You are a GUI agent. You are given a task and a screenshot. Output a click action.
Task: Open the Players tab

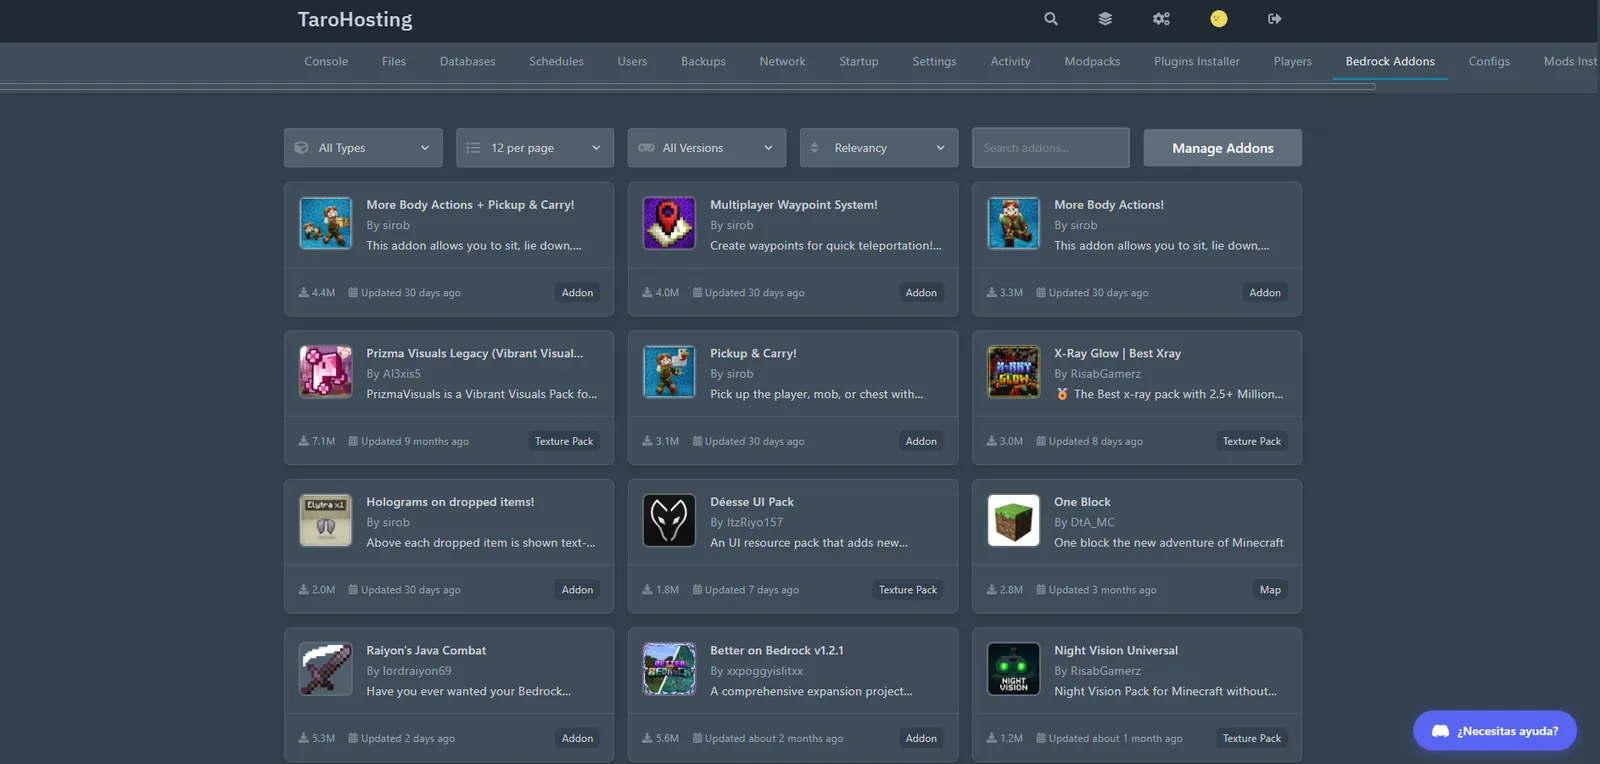click(1292, 61)
